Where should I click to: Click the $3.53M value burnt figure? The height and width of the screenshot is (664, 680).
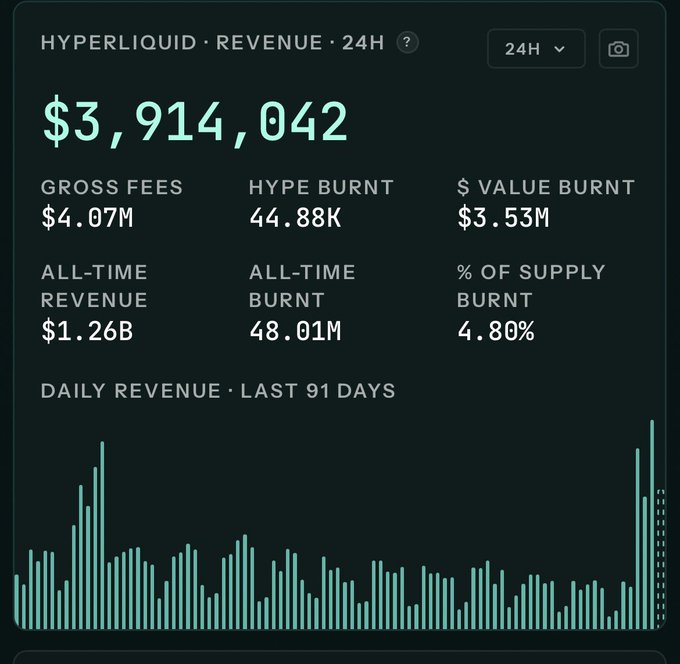(503, 218)
